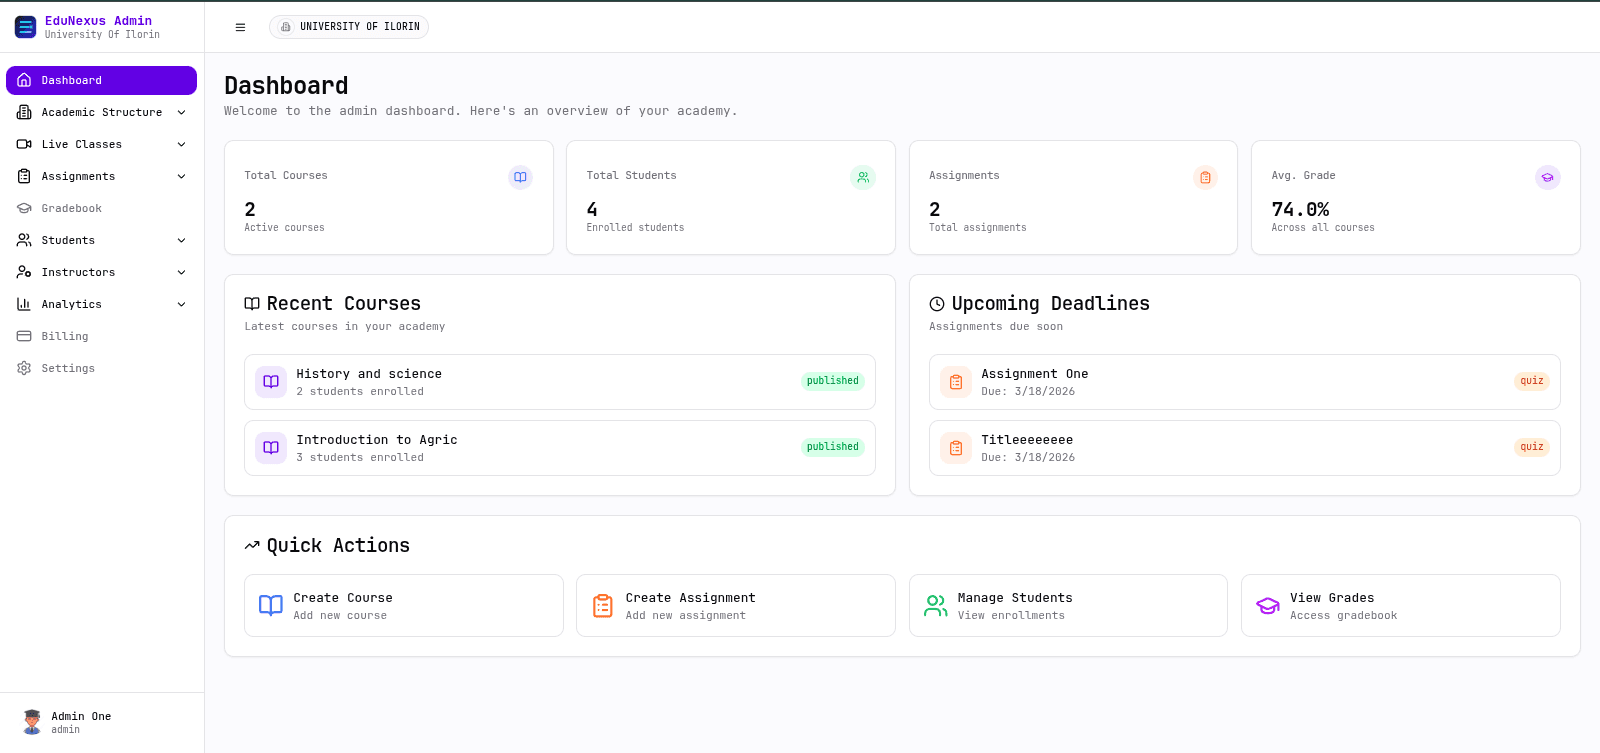Screen dimensions: 1600x753
Task: Select Live Classes in the sidebar
Action: pos(101,144)
